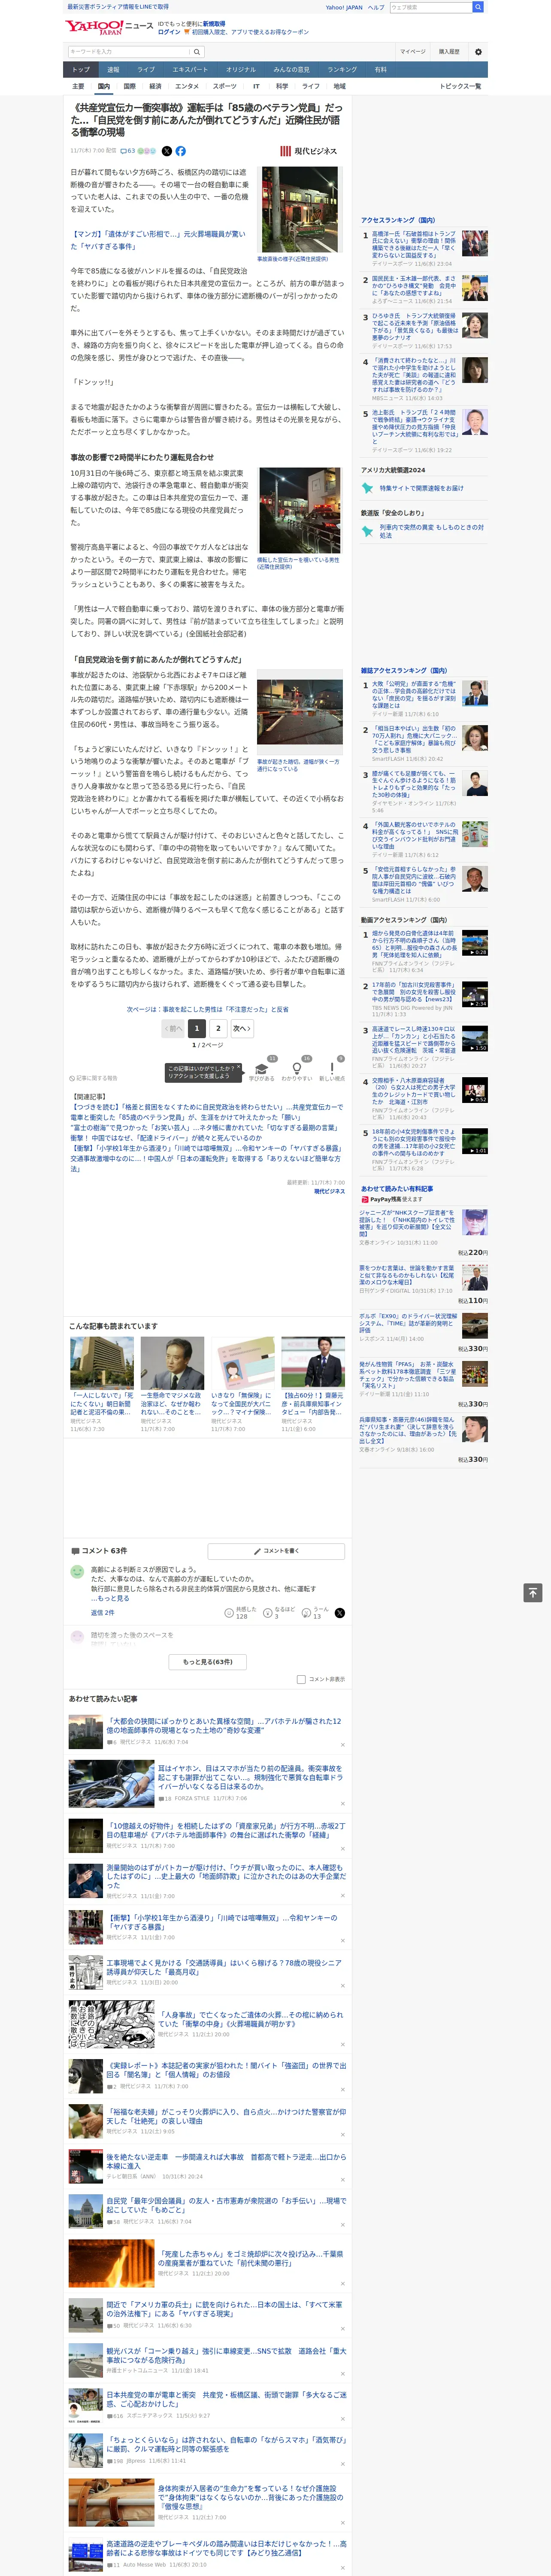Image resolution: width=551 pixels, height=2576 pixels.
Task: Open 返信 2件 replies link
Action: tap(103, 1612)
